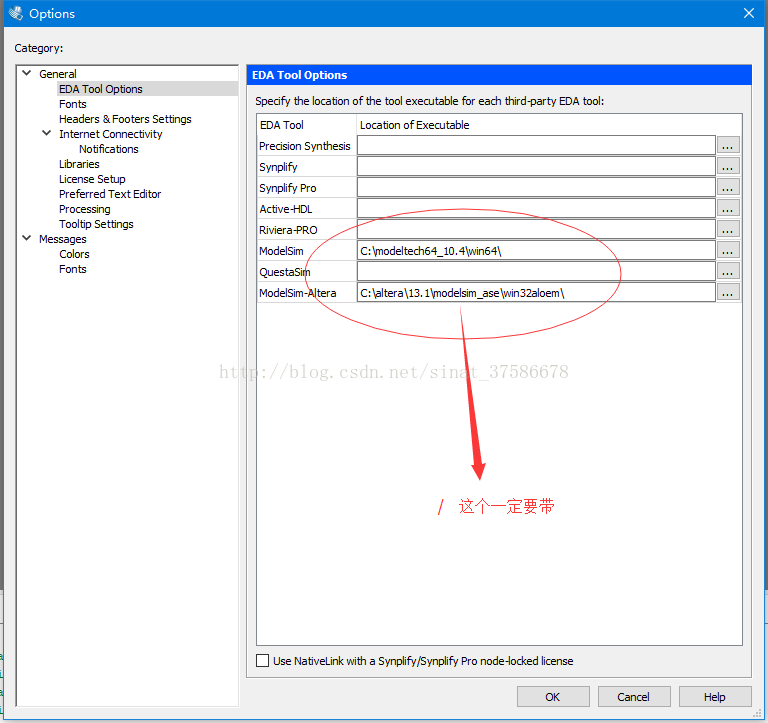Enable NativeLink with Synplify node-locked license

pyautogui.click(x=263, y=660)
